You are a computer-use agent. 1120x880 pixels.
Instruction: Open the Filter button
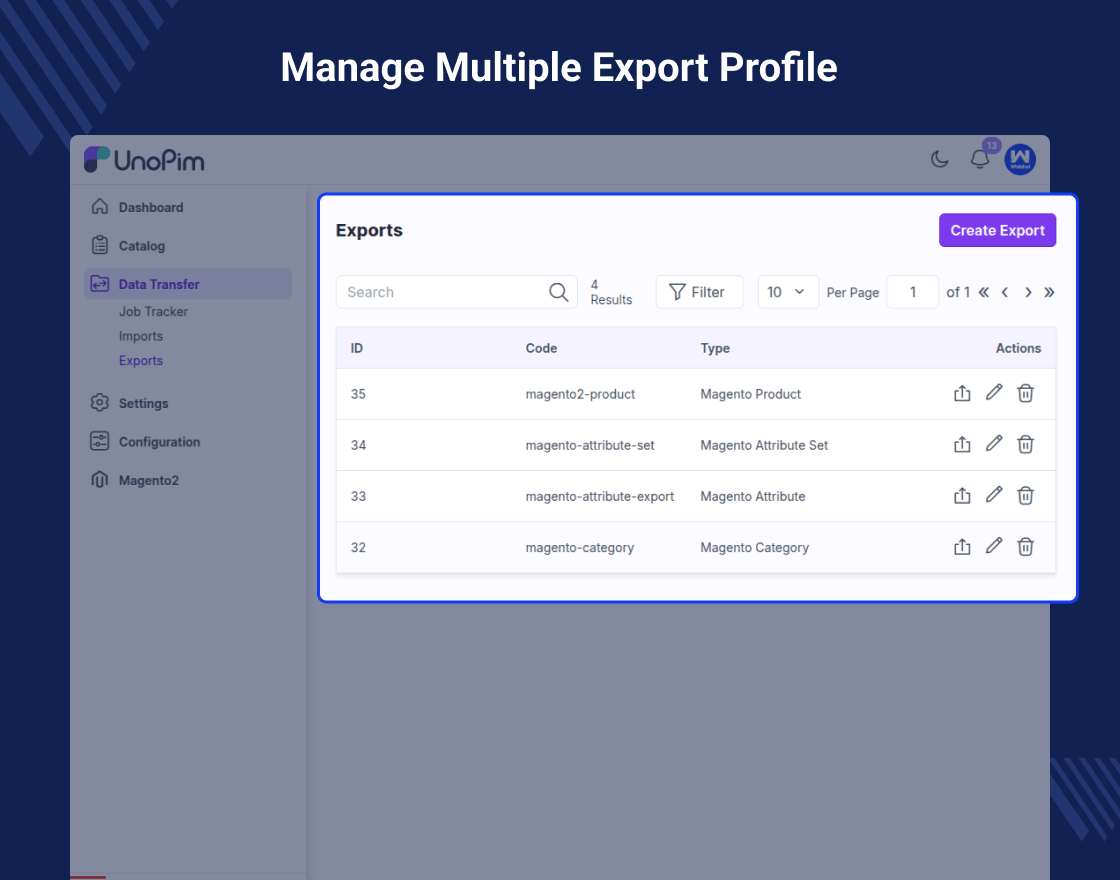[699, 292]
